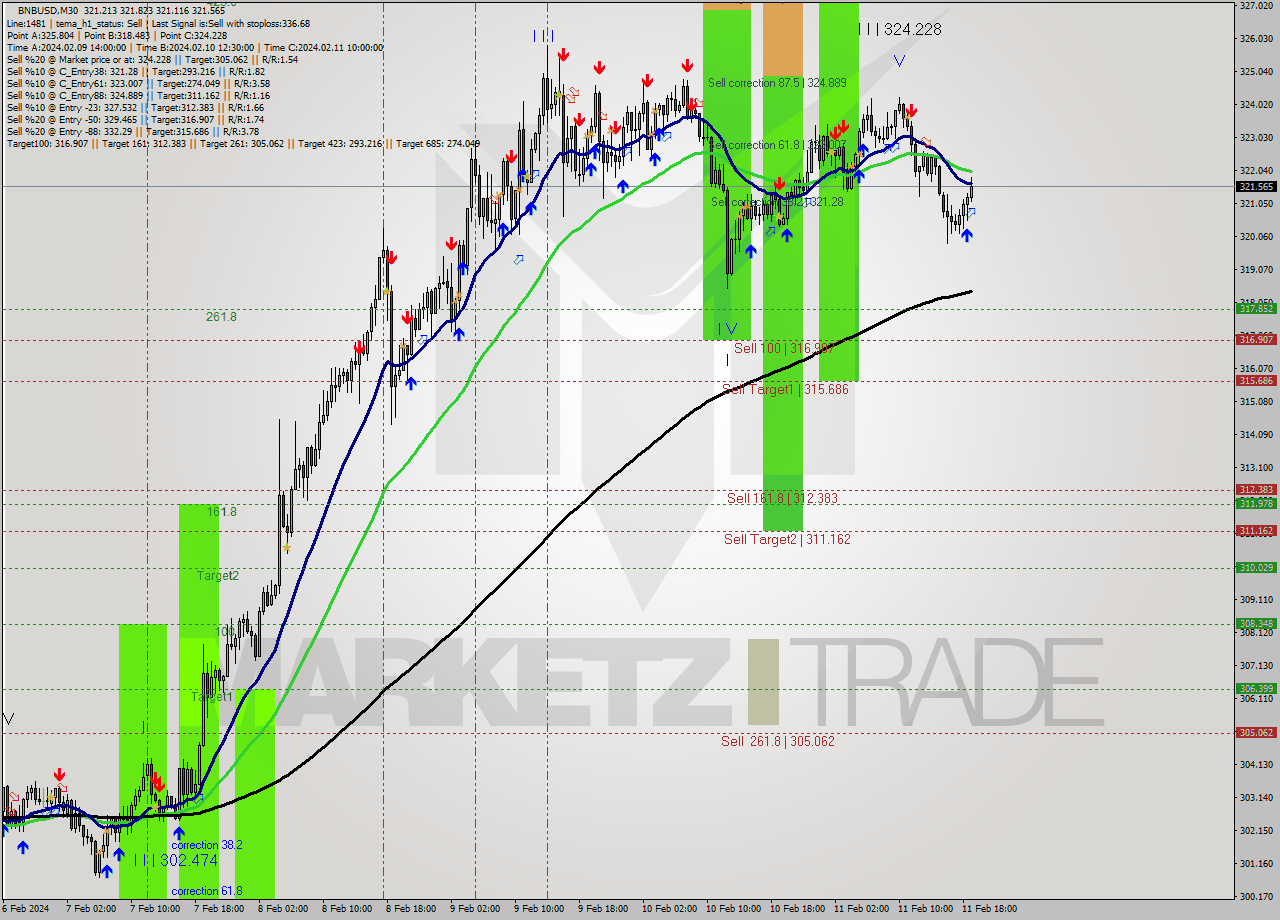Click the '6 Feb 2024' date axis label

(x=23, y=909)
